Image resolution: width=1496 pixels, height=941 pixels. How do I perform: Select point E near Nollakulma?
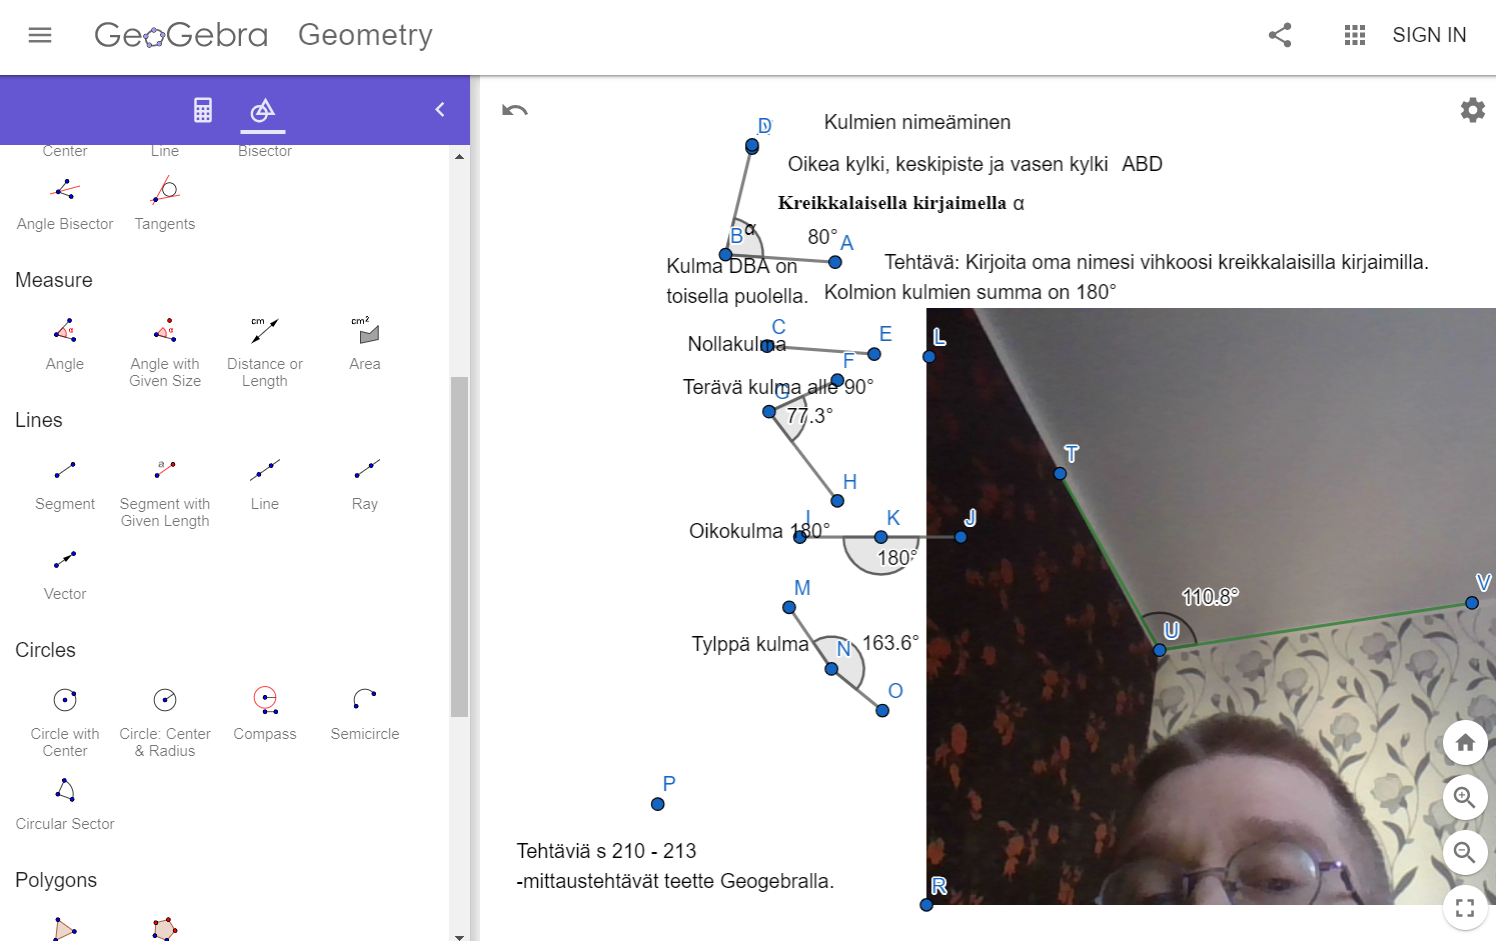874,354
